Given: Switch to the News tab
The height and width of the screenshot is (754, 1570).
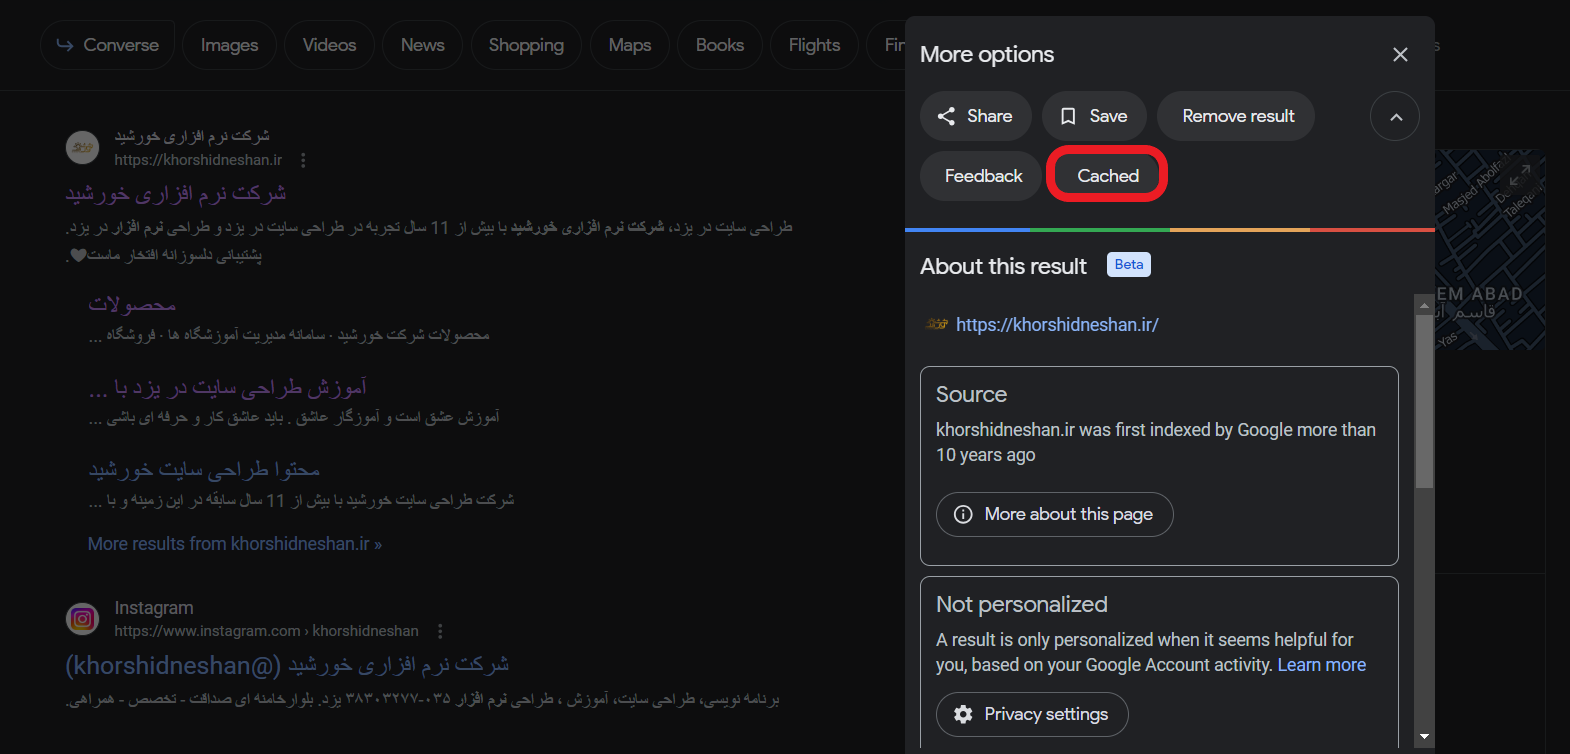Looking at the screenshot, I should pyautogui.click(x=422, y=45).
